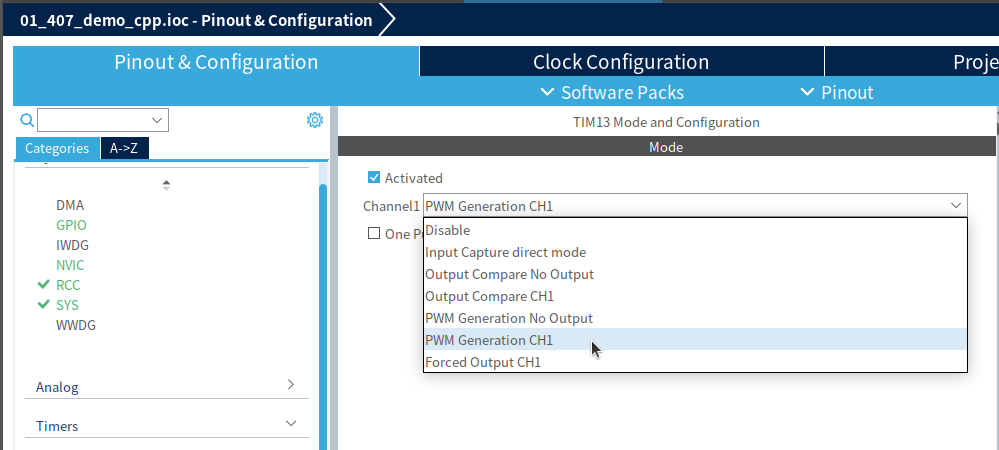The height and width of the screenshot is (450, 999).
Task: Select the RCC peripheral item
Action: click(68, 285)
